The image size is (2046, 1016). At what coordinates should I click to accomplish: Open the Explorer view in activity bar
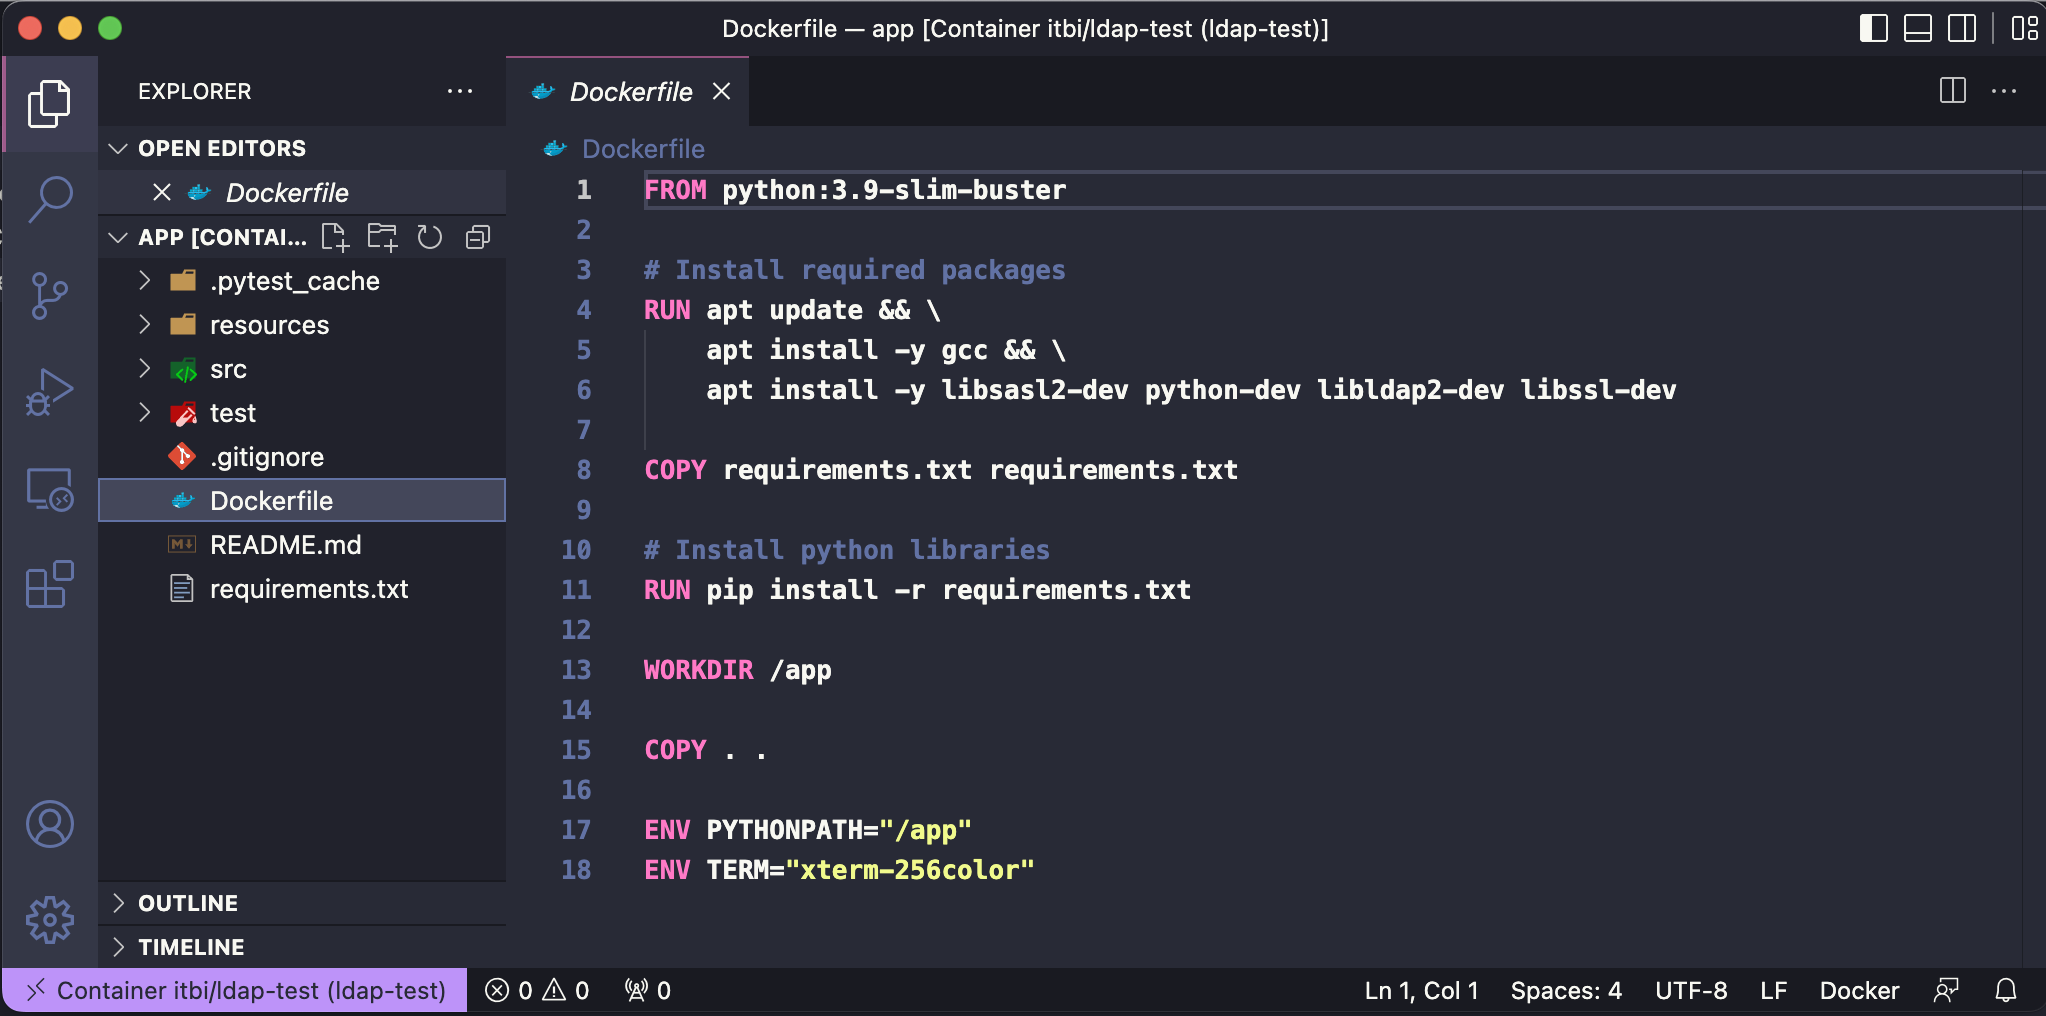[x=49, y=104]
